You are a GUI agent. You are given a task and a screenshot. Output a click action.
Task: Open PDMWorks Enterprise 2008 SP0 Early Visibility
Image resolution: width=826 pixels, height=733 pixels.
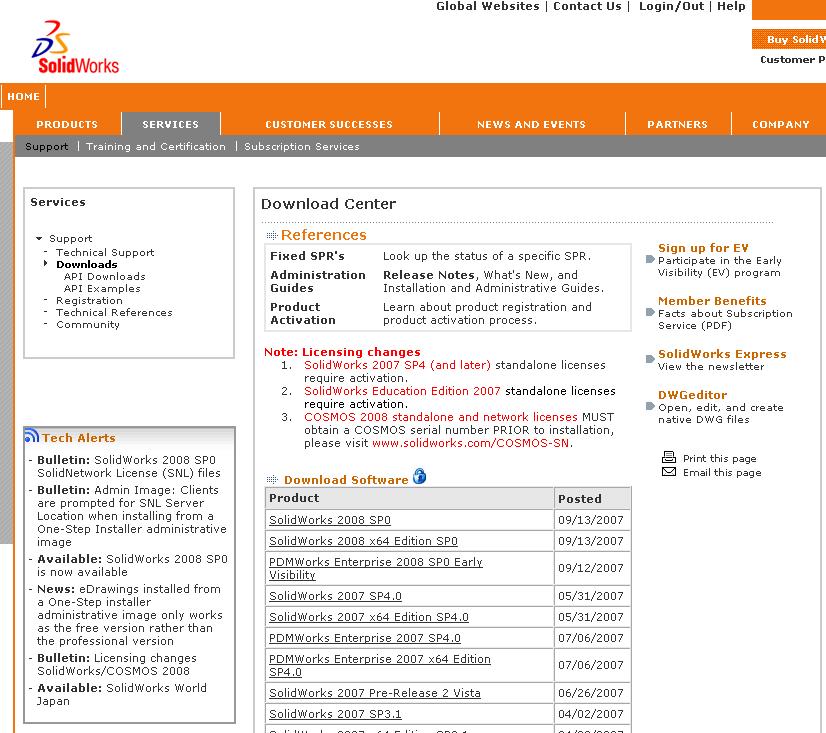[376, 569]
